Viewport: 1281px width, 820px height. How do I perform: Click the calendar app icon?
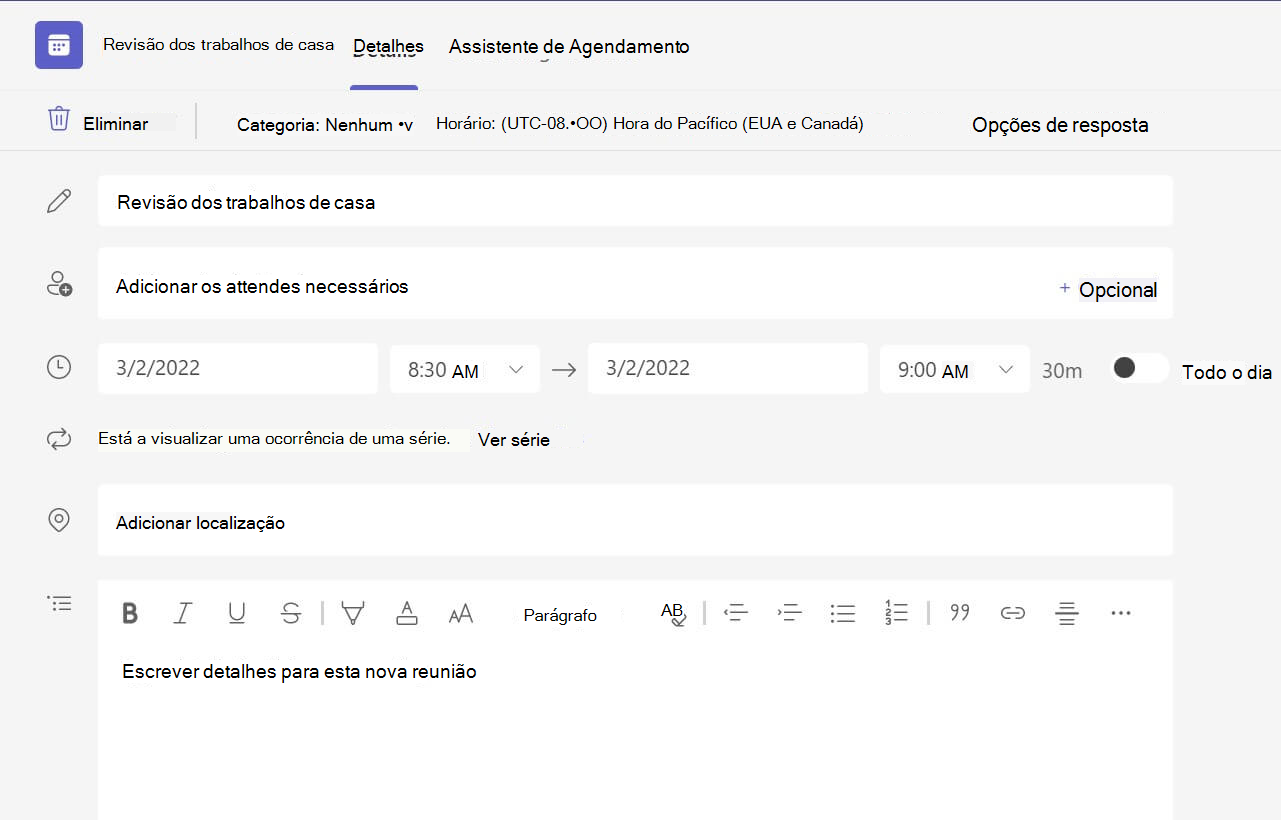(59, 45)
